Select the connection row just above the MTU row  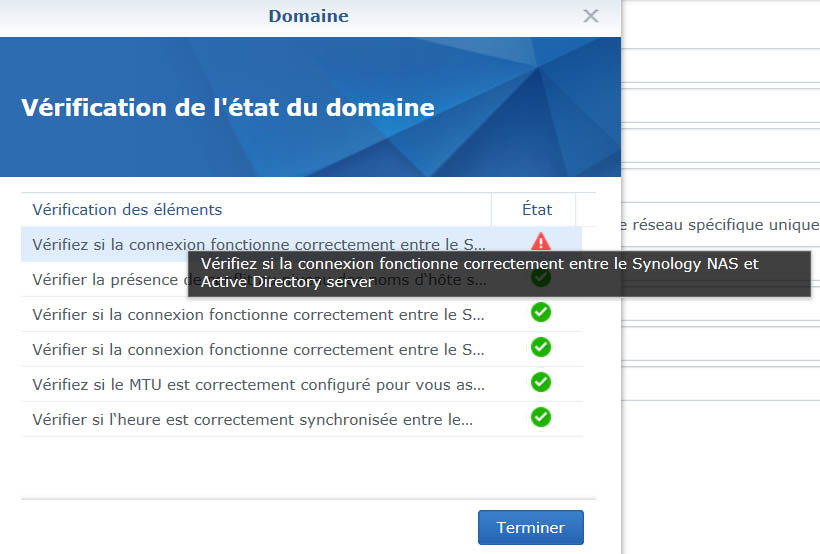(x=258, y=350)
